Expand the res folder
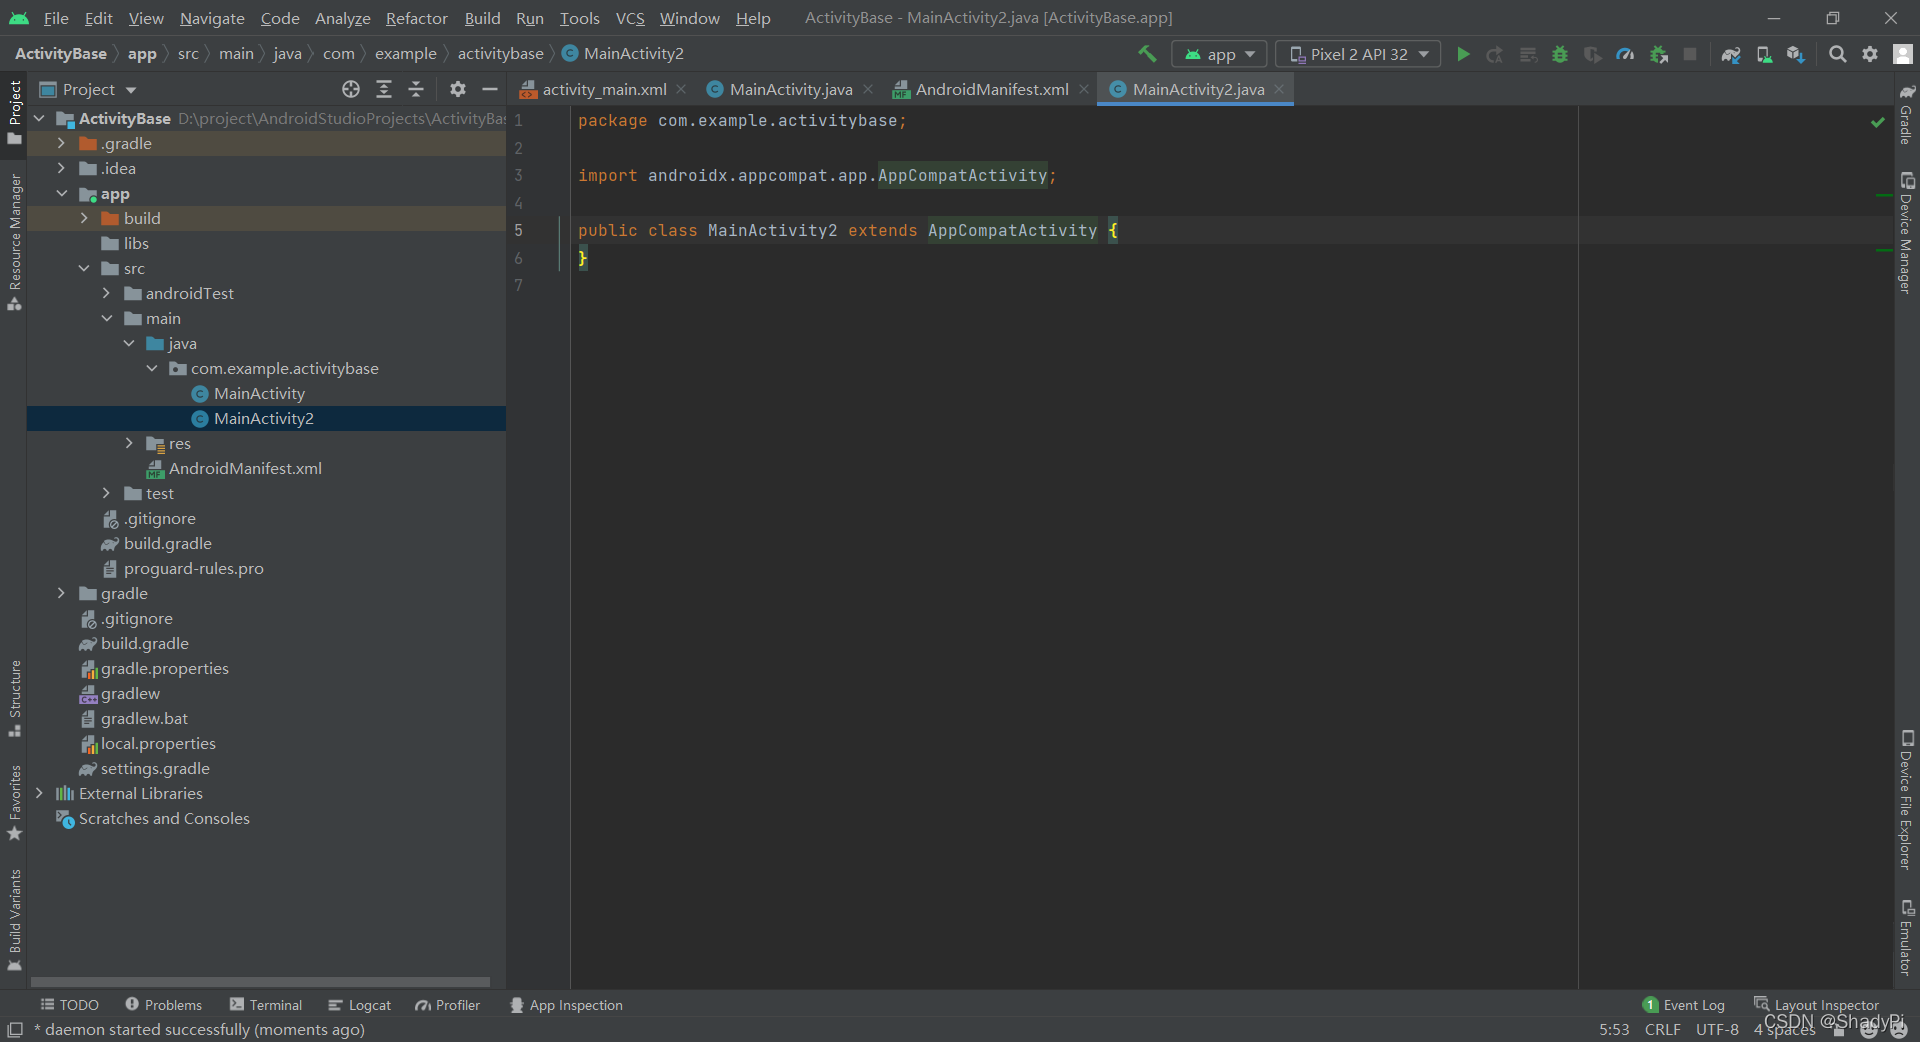The height and width of the screenshot is (1042, 1920). tap(129, 443)
